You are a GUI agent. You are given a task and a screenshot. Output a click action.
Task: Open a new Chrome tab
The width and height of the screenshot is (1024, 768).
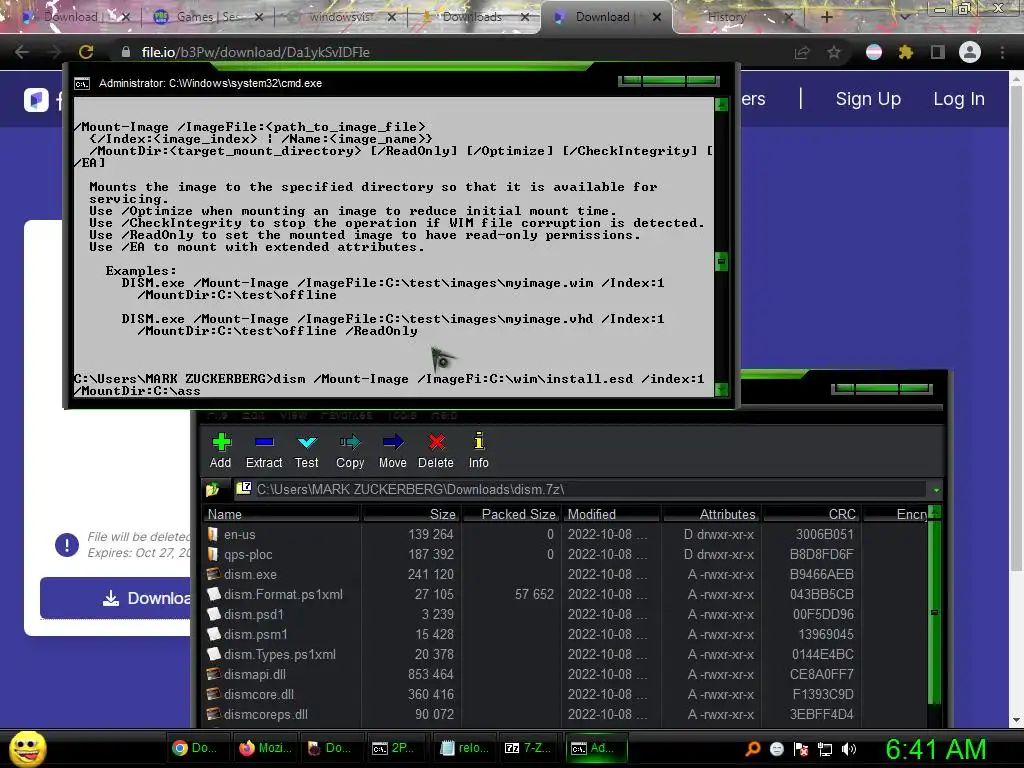(x=827, y=17)
